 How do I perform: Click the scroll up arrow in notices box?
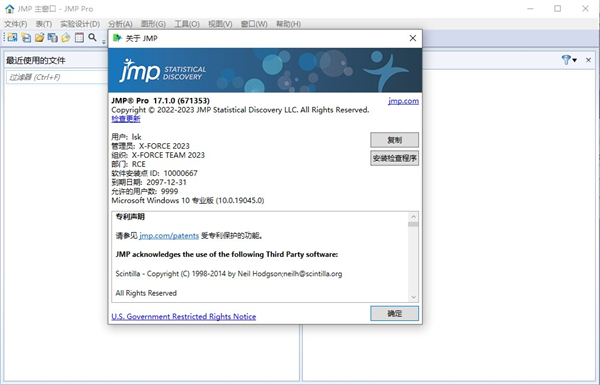click(413, 216)
